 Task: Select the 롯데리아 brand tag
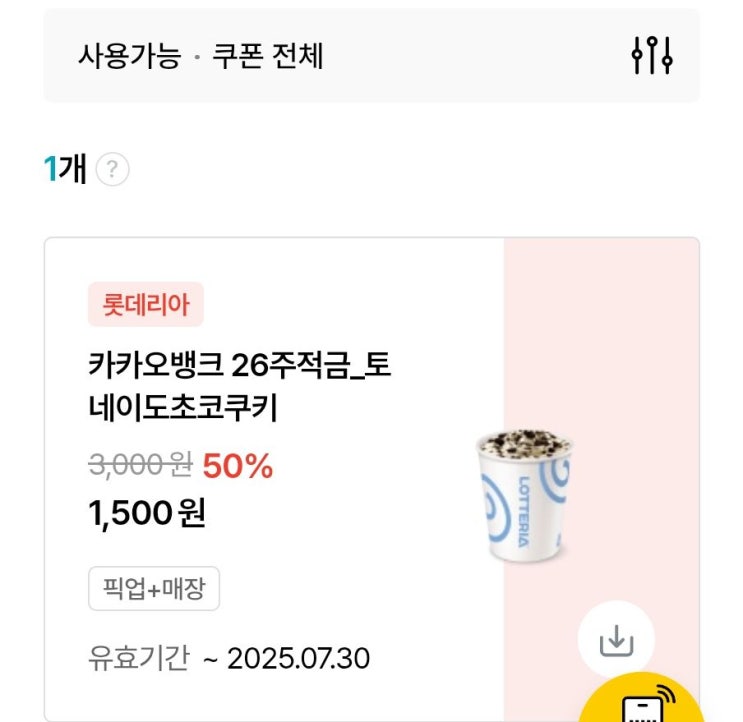(x=146, y=304)
